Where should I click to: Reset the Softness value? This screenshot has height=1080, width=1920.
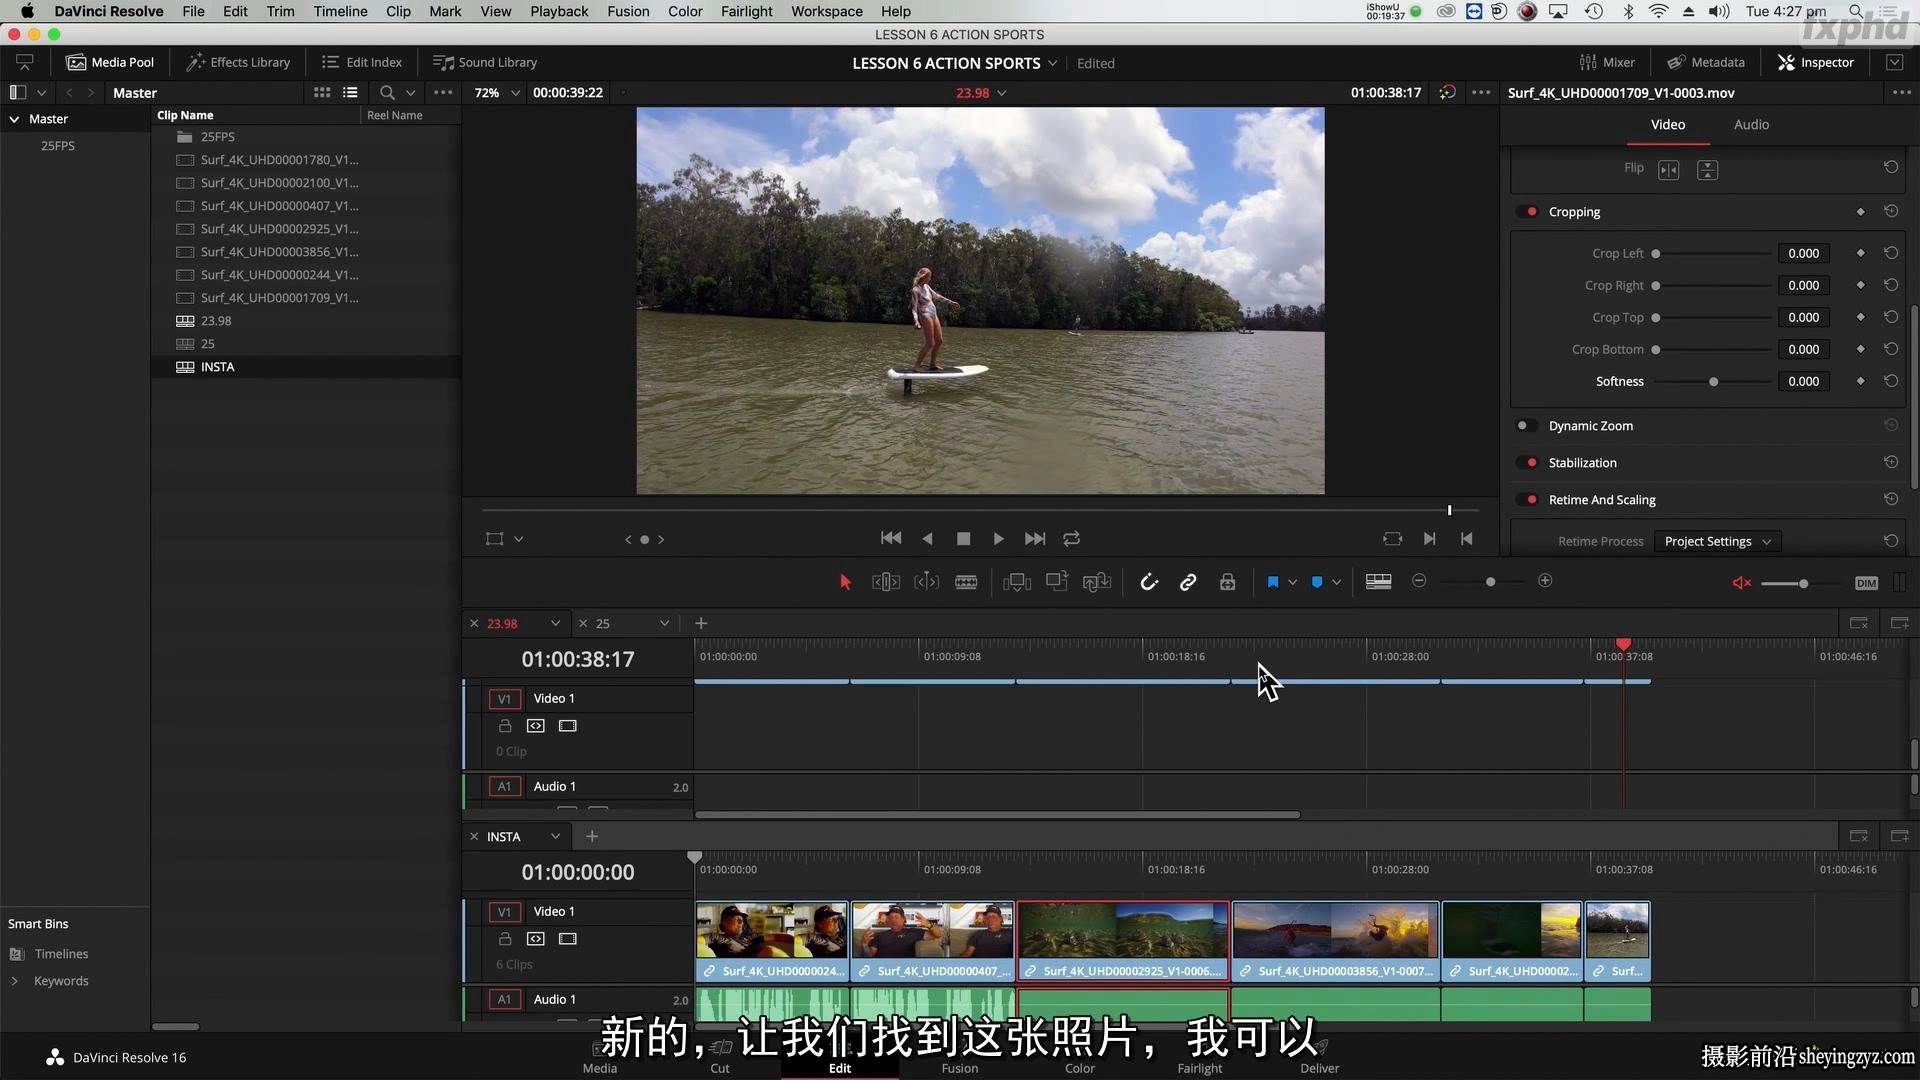point(1891,381)
